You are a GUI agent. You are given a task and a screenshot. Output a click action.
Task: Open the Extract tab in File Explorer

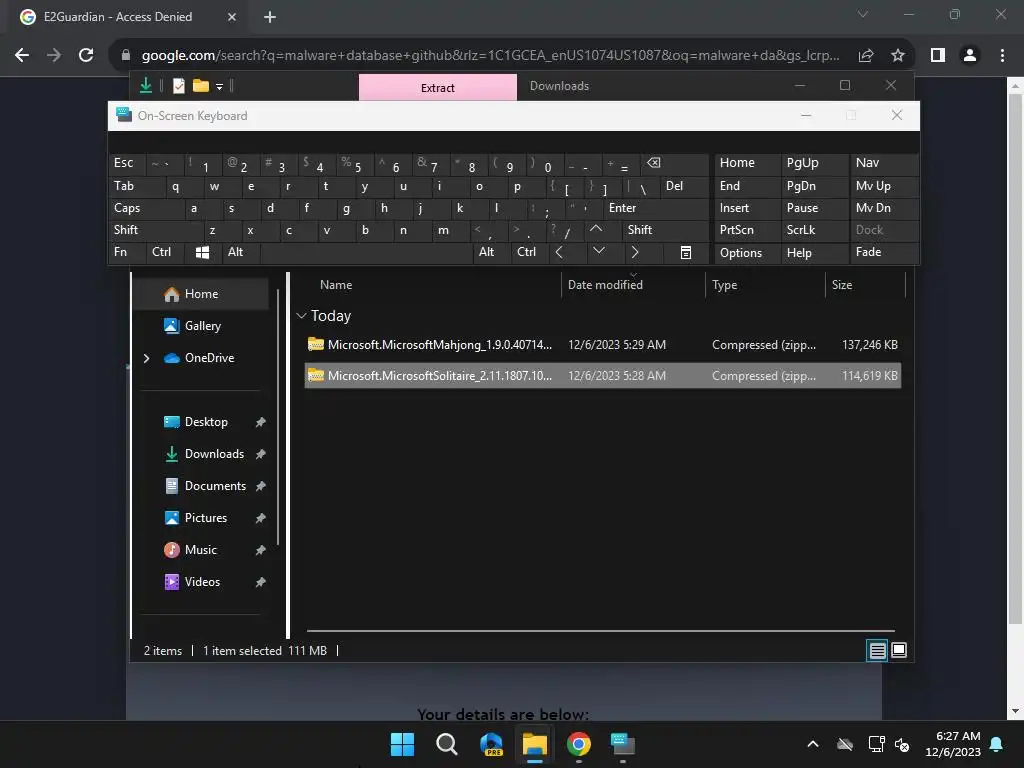[x=438, y=88]
